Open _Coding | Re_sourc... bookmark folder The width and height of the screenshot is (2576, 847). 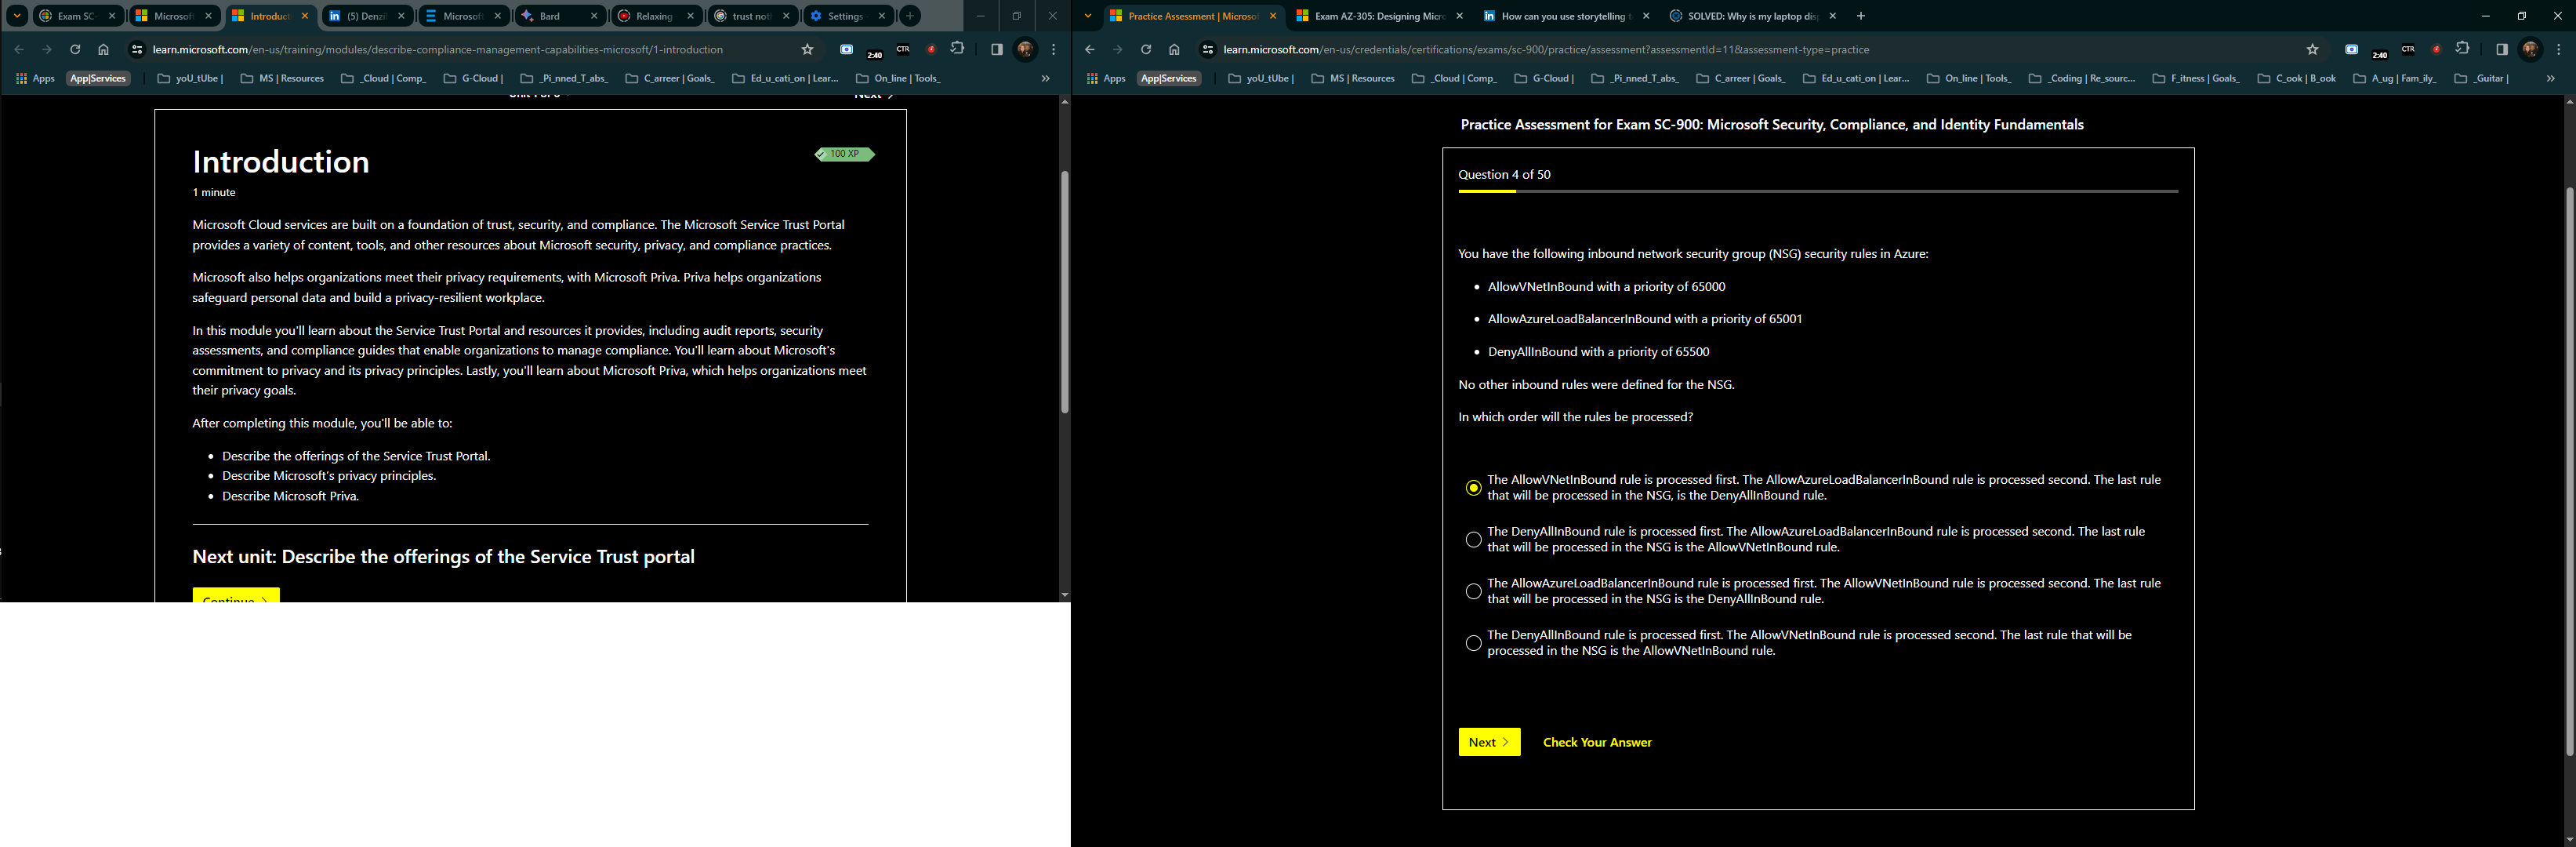(2081, 78)
